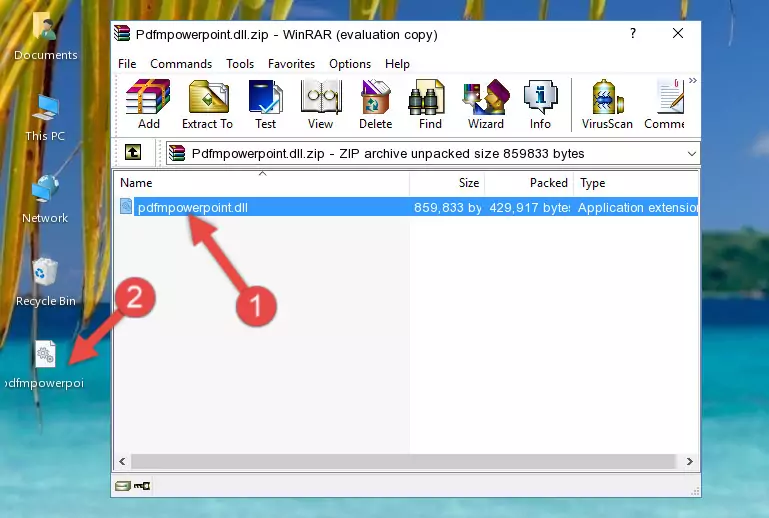Close the WinRAR window

pyautogui.click(x=678, y=33)
